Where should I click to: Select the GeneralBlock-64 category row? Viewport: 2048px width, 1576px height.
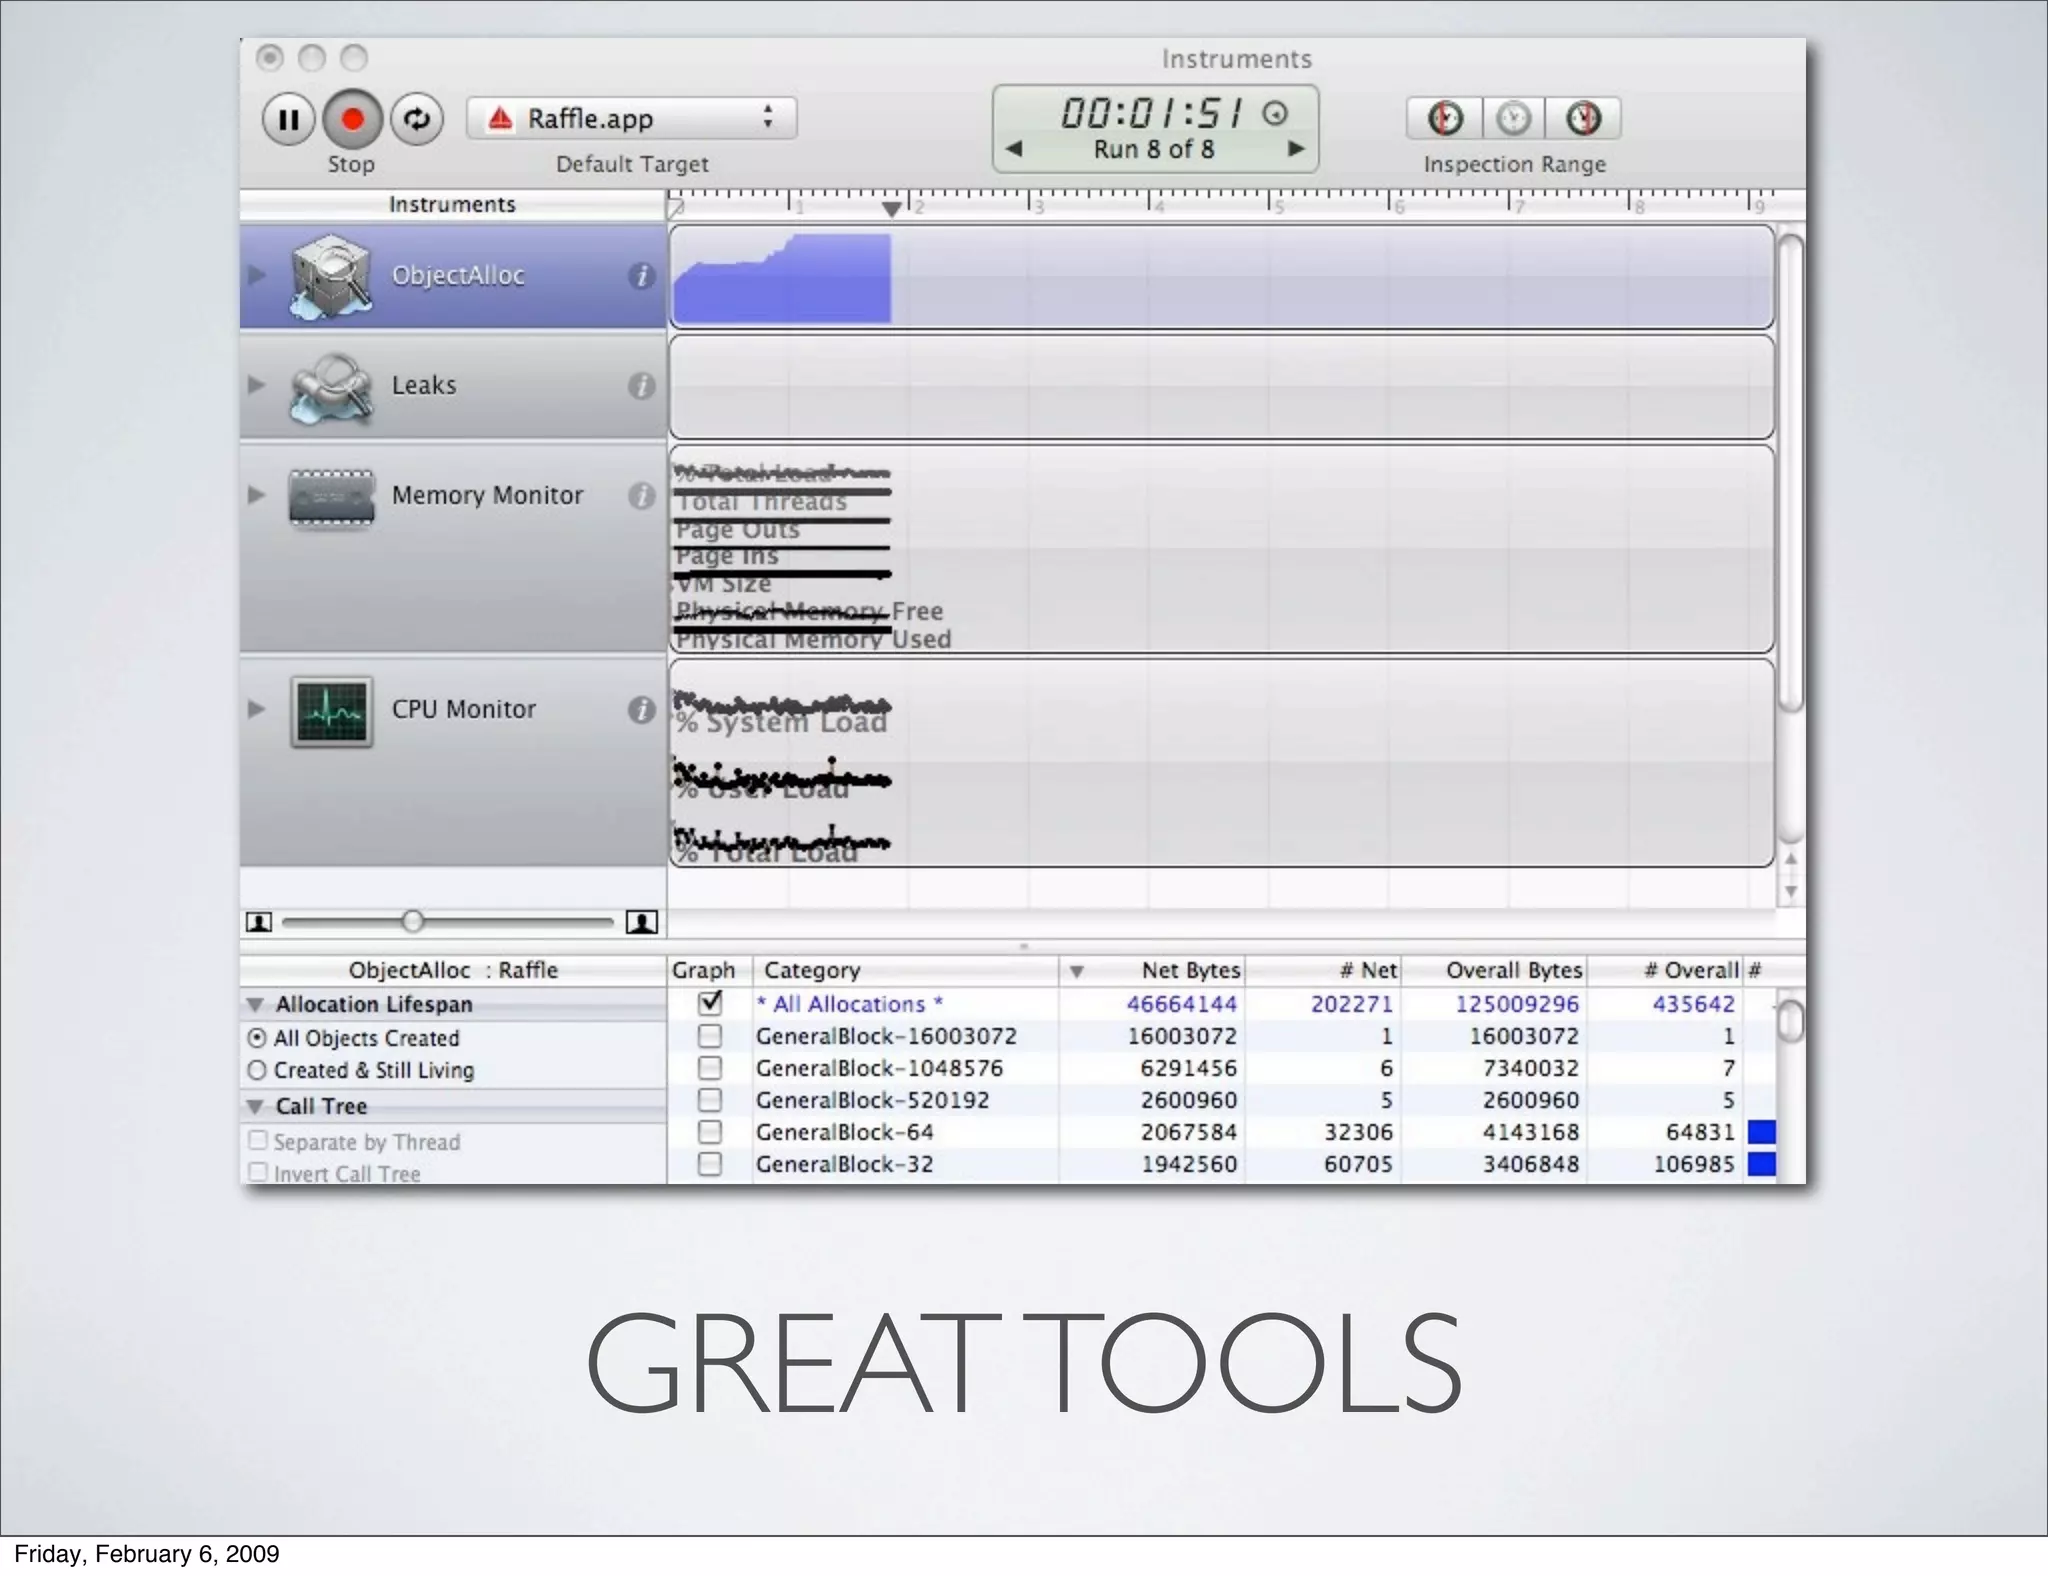[x=1221, y=1132]
